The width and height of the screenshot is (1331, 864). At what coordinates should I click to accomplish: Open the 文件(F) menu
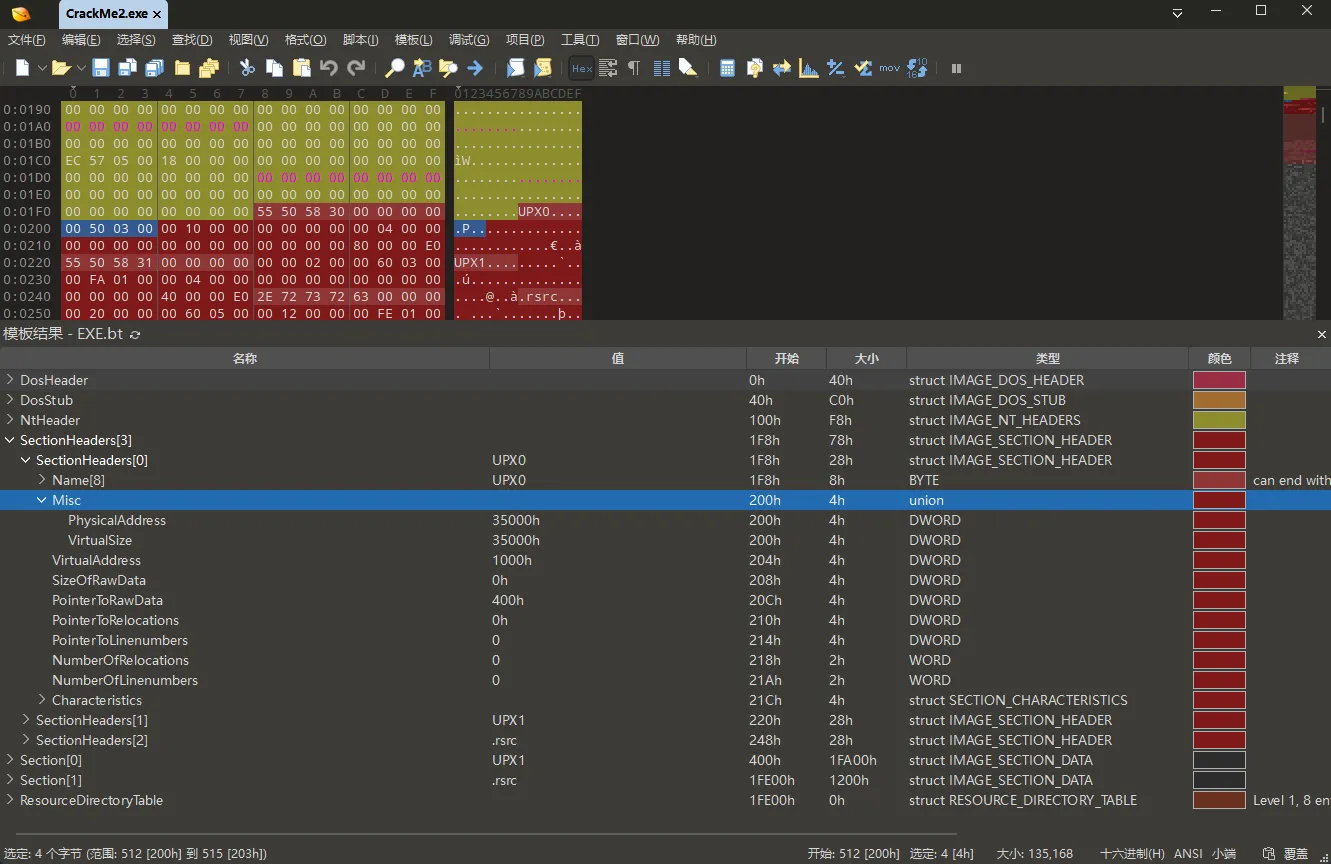point(27,40)
